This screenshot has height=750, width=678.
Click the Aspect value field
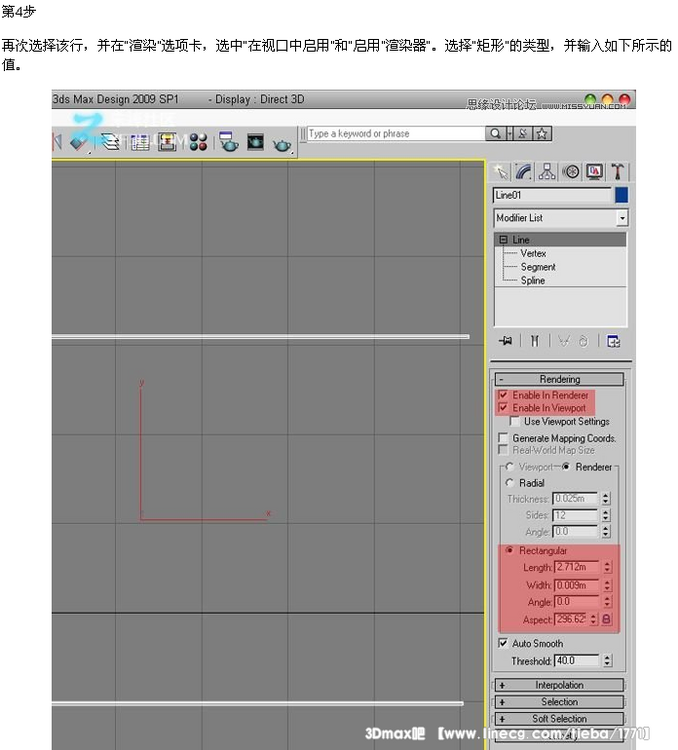[x=571, y=619]
